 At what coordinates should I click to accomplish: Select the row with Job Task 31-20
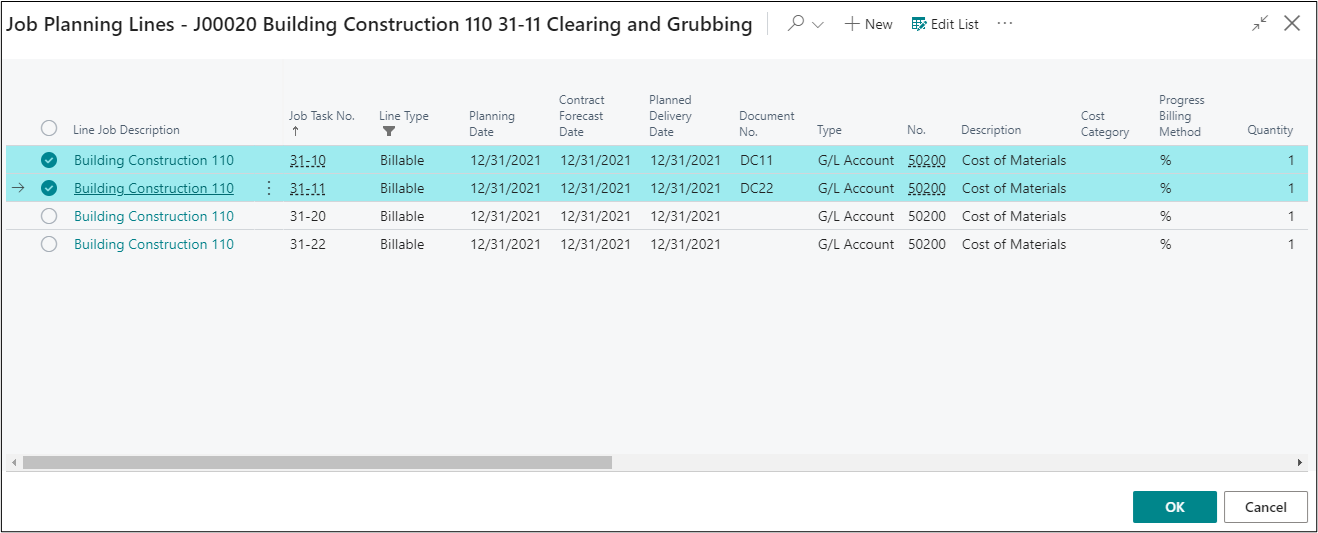coord(49,216)
